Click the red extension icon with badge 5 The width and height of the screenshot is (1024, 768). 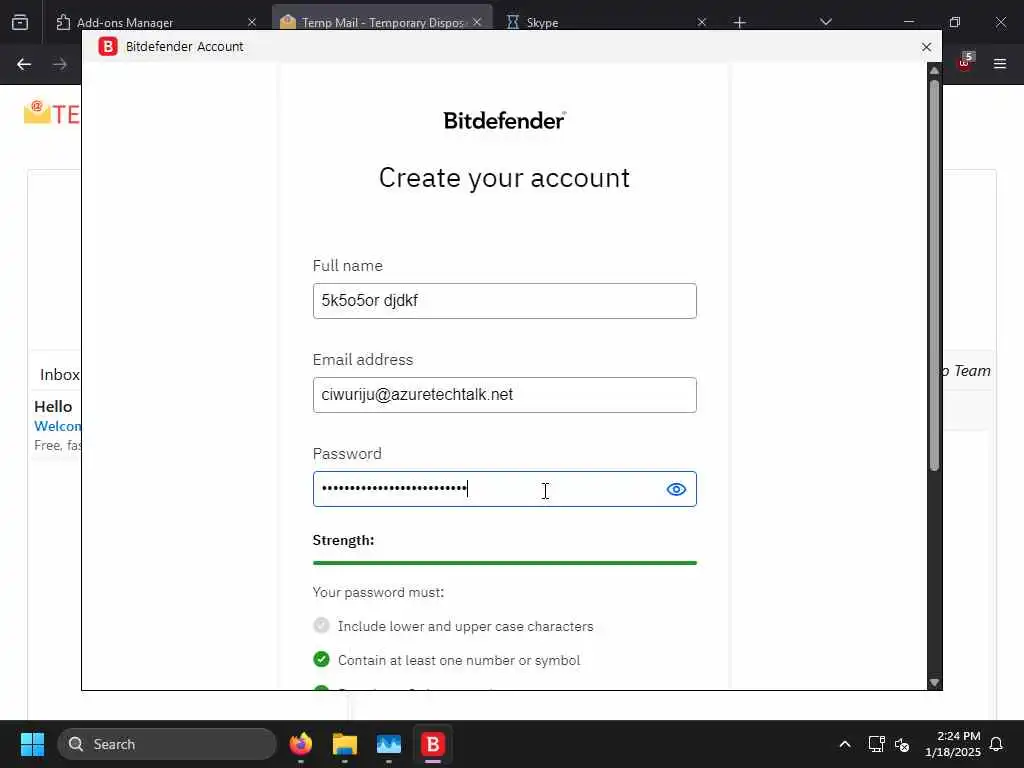(965, 62)
